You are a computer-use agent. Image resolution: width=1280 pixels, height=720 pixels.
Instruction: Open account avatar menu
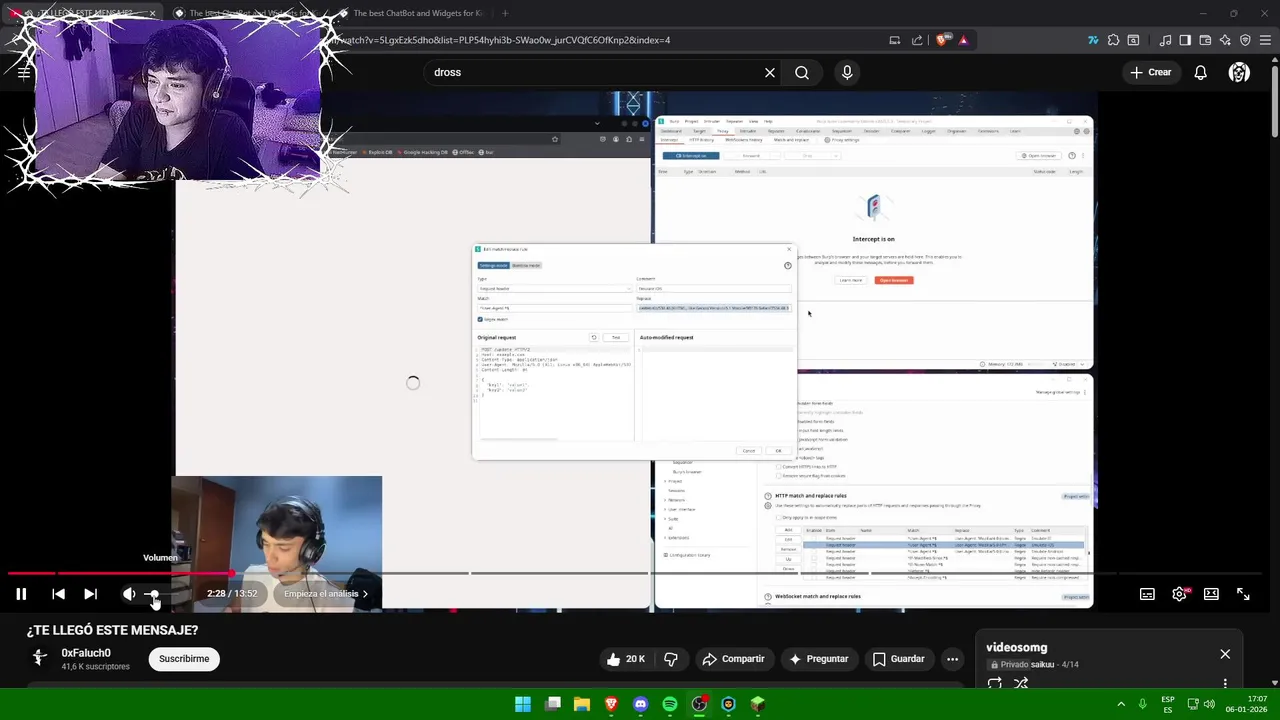[x=1239, y=72]
